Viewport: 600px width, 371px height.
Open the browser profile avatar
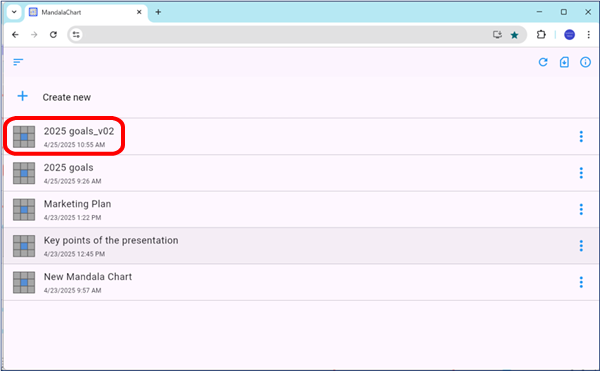point(569,35)
